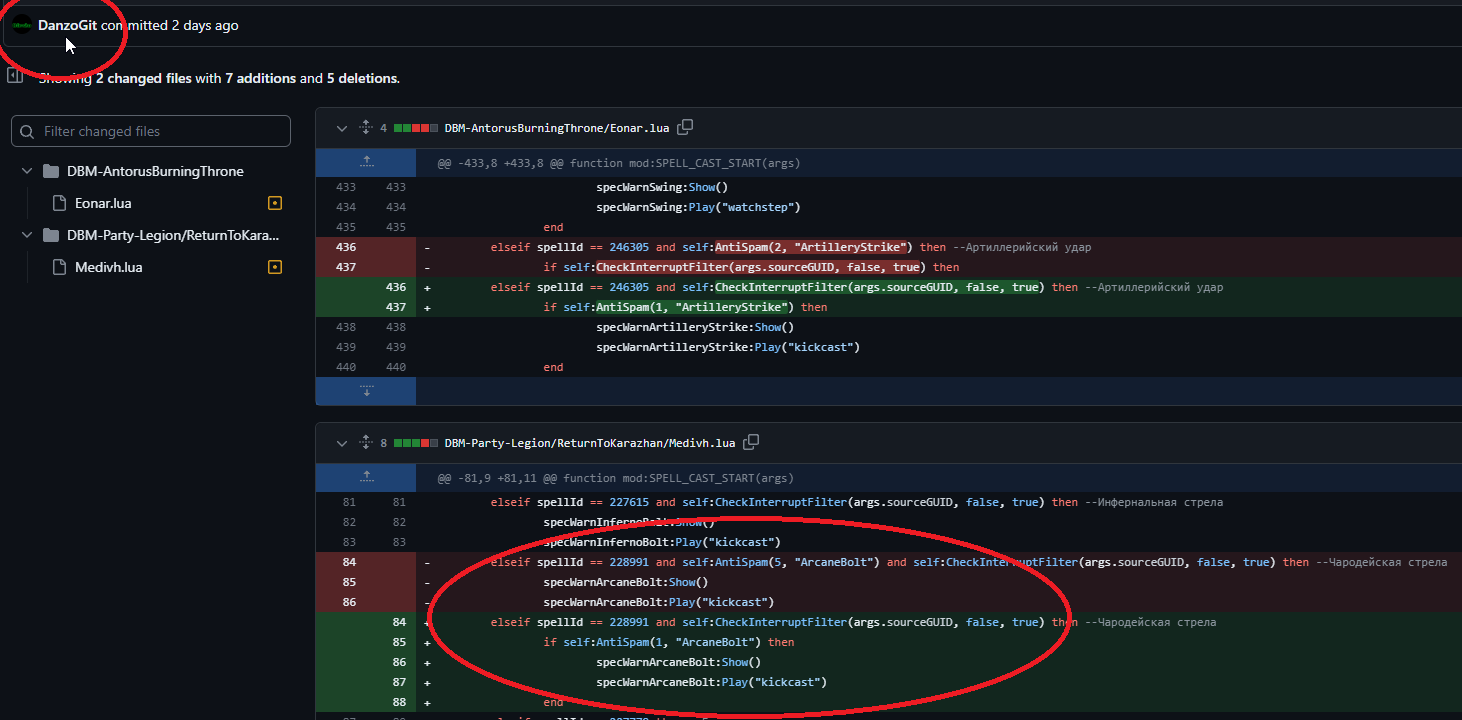The image size is (1462, 720).
Task: Open the DanzoGit author profile link
Action: click(x=67, y=26)
